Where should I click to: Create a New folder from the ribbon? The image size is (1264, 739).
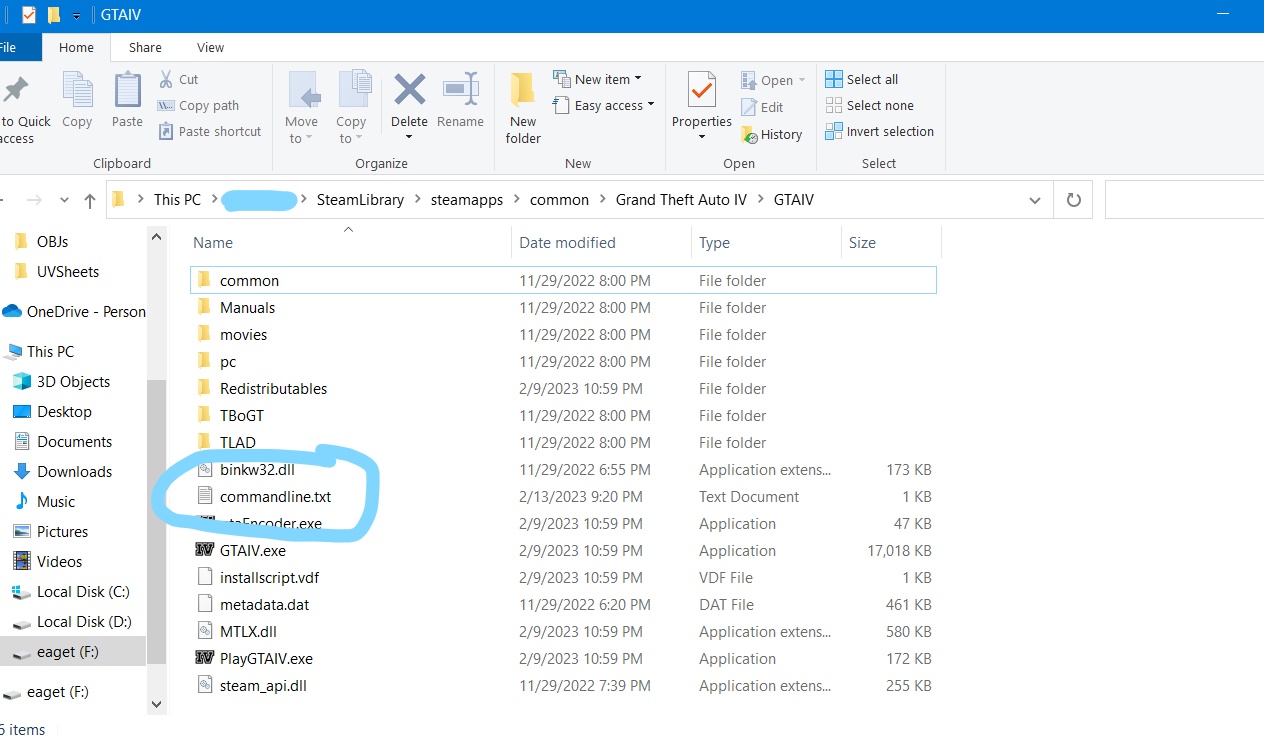523,108
